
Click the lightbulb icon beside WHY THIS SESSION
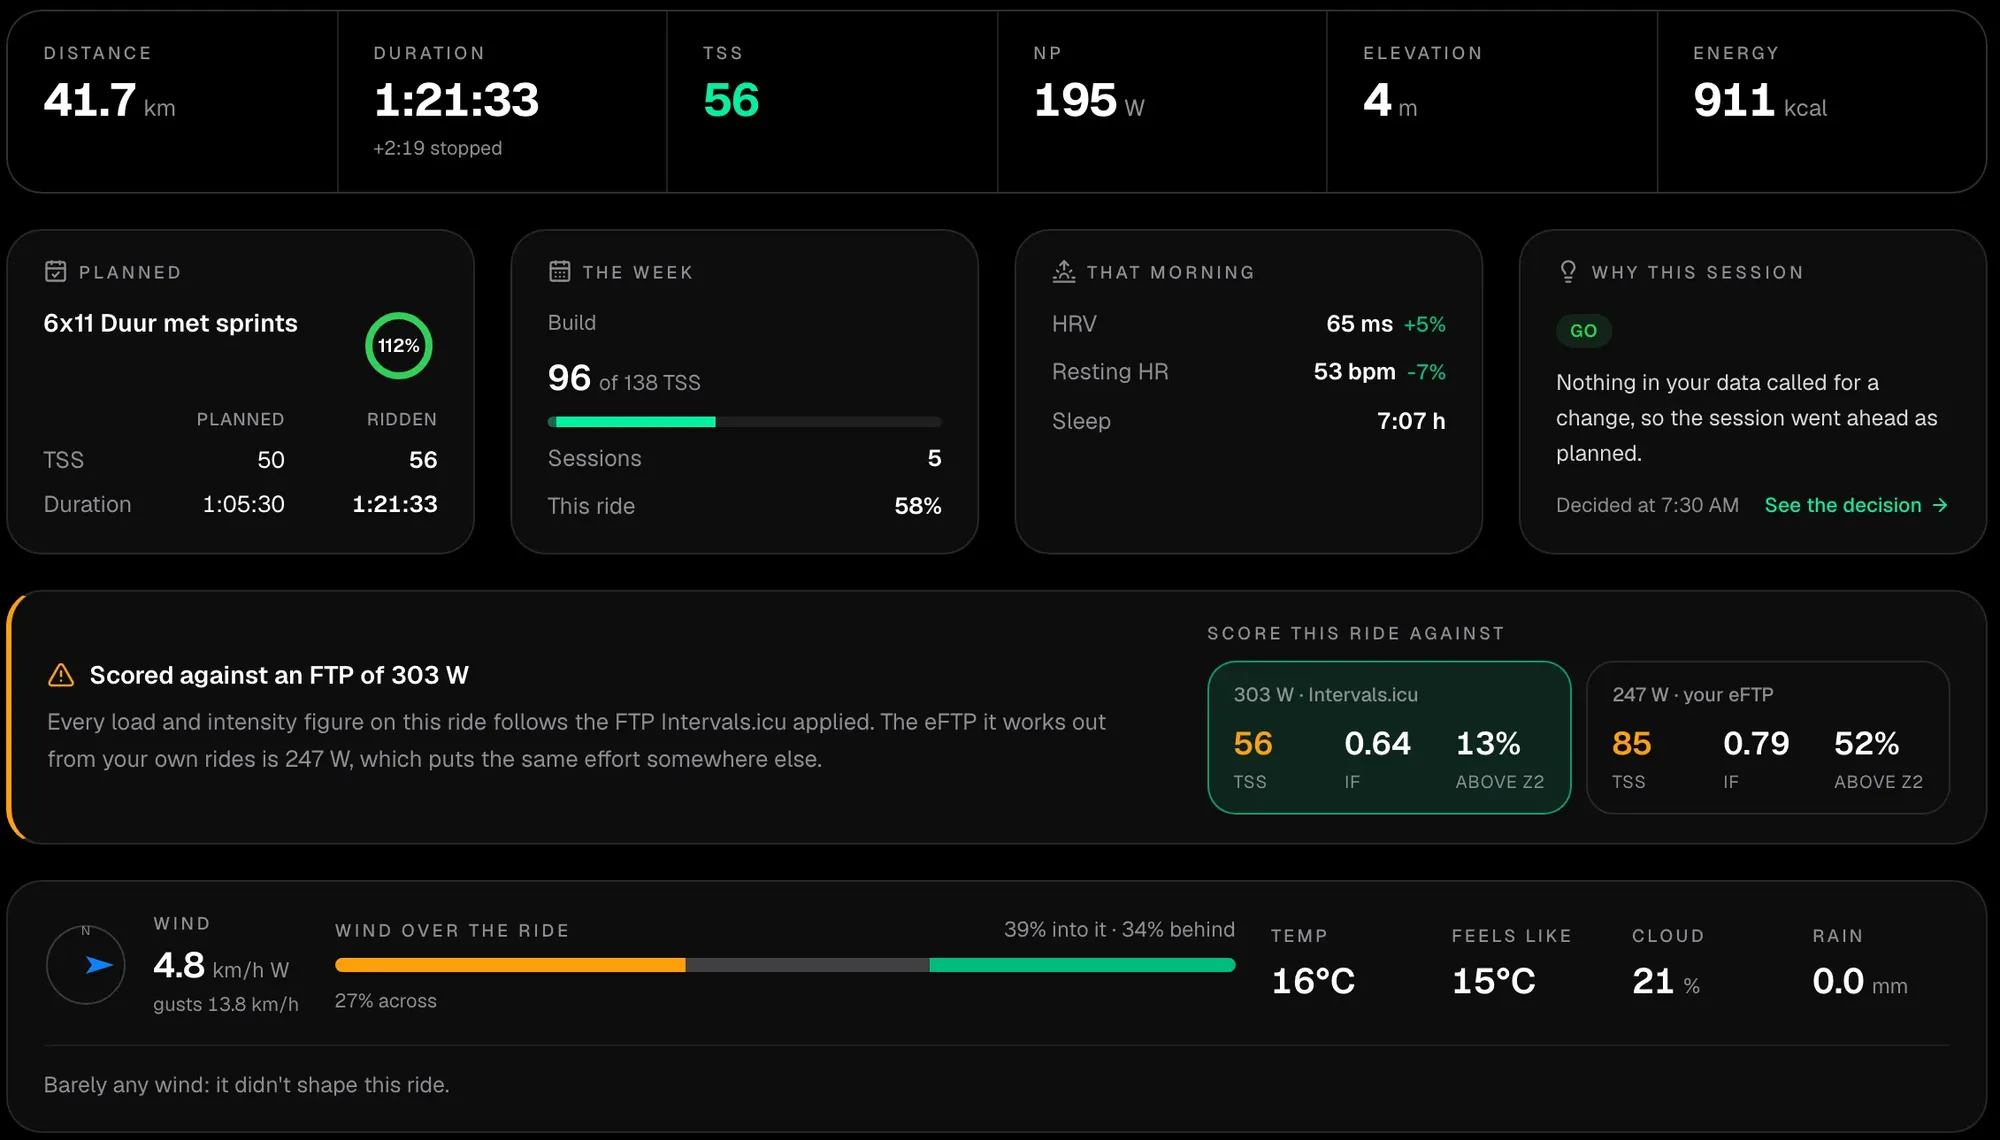(1568, 272)
